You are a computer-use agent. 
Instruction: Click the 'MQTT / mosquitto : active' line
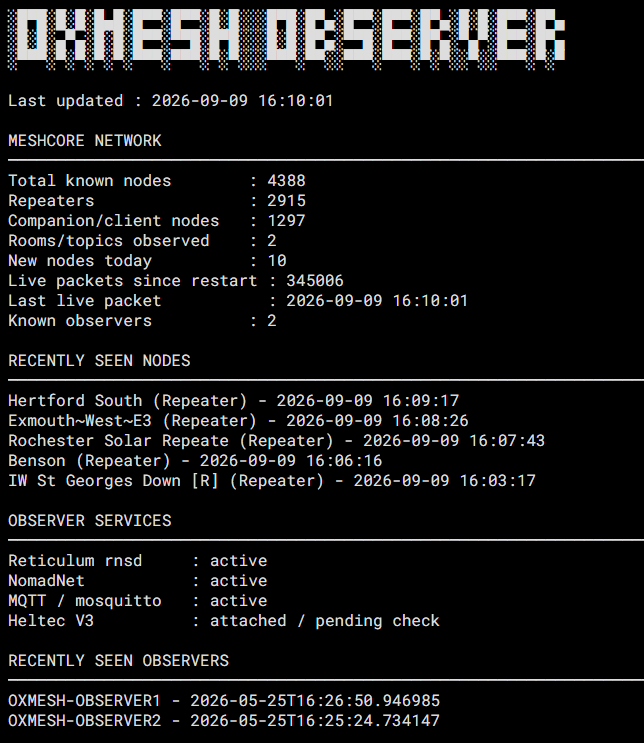click(x=138, y=601)
